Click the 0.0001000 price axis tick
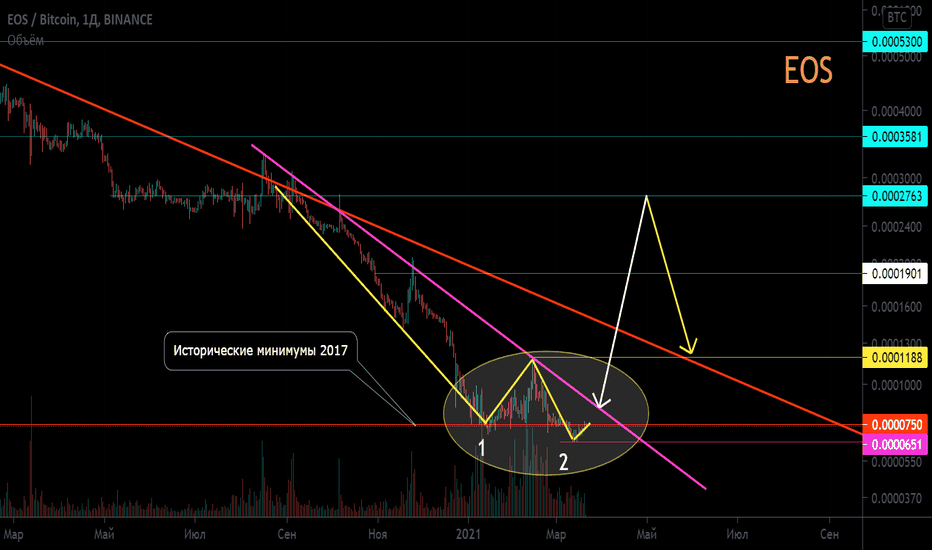932x550 pixels. [896, 385]
